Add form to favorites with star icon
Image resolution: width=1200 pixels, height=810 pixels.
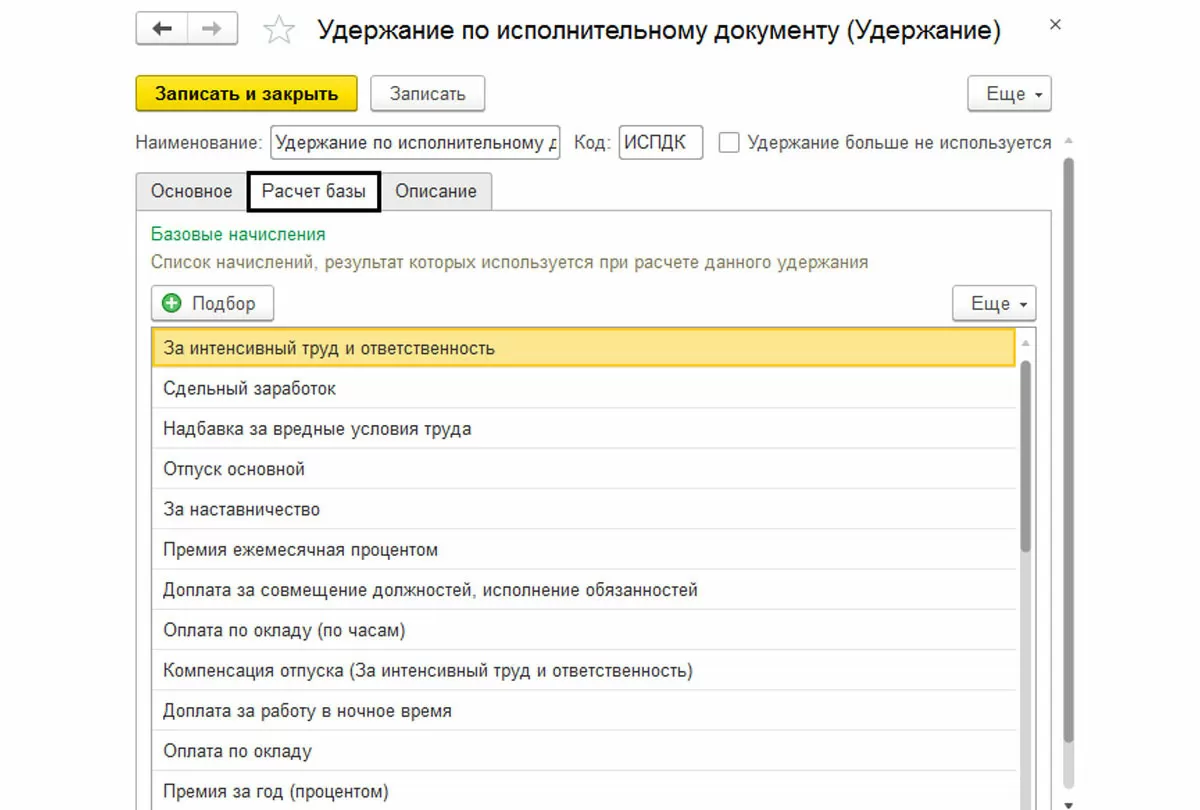[x=279, y=31]
